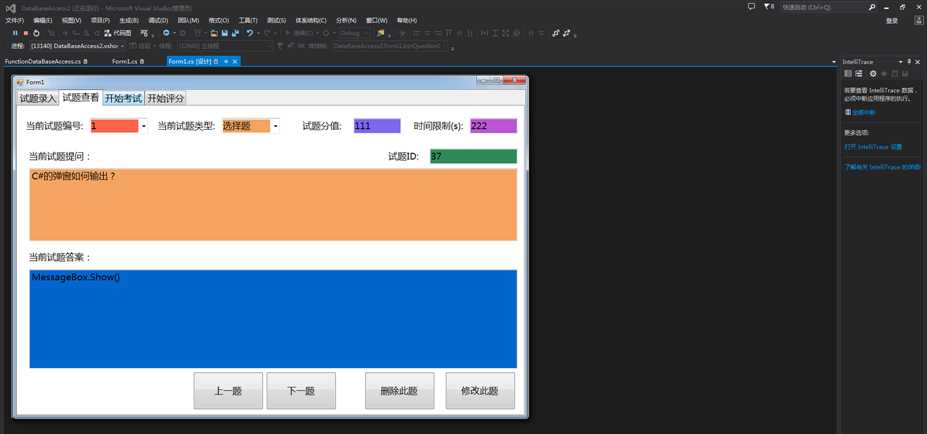Screen dimensions: 927x434
Task: Open the 工具(T) menu
Action: coord(248,21)
